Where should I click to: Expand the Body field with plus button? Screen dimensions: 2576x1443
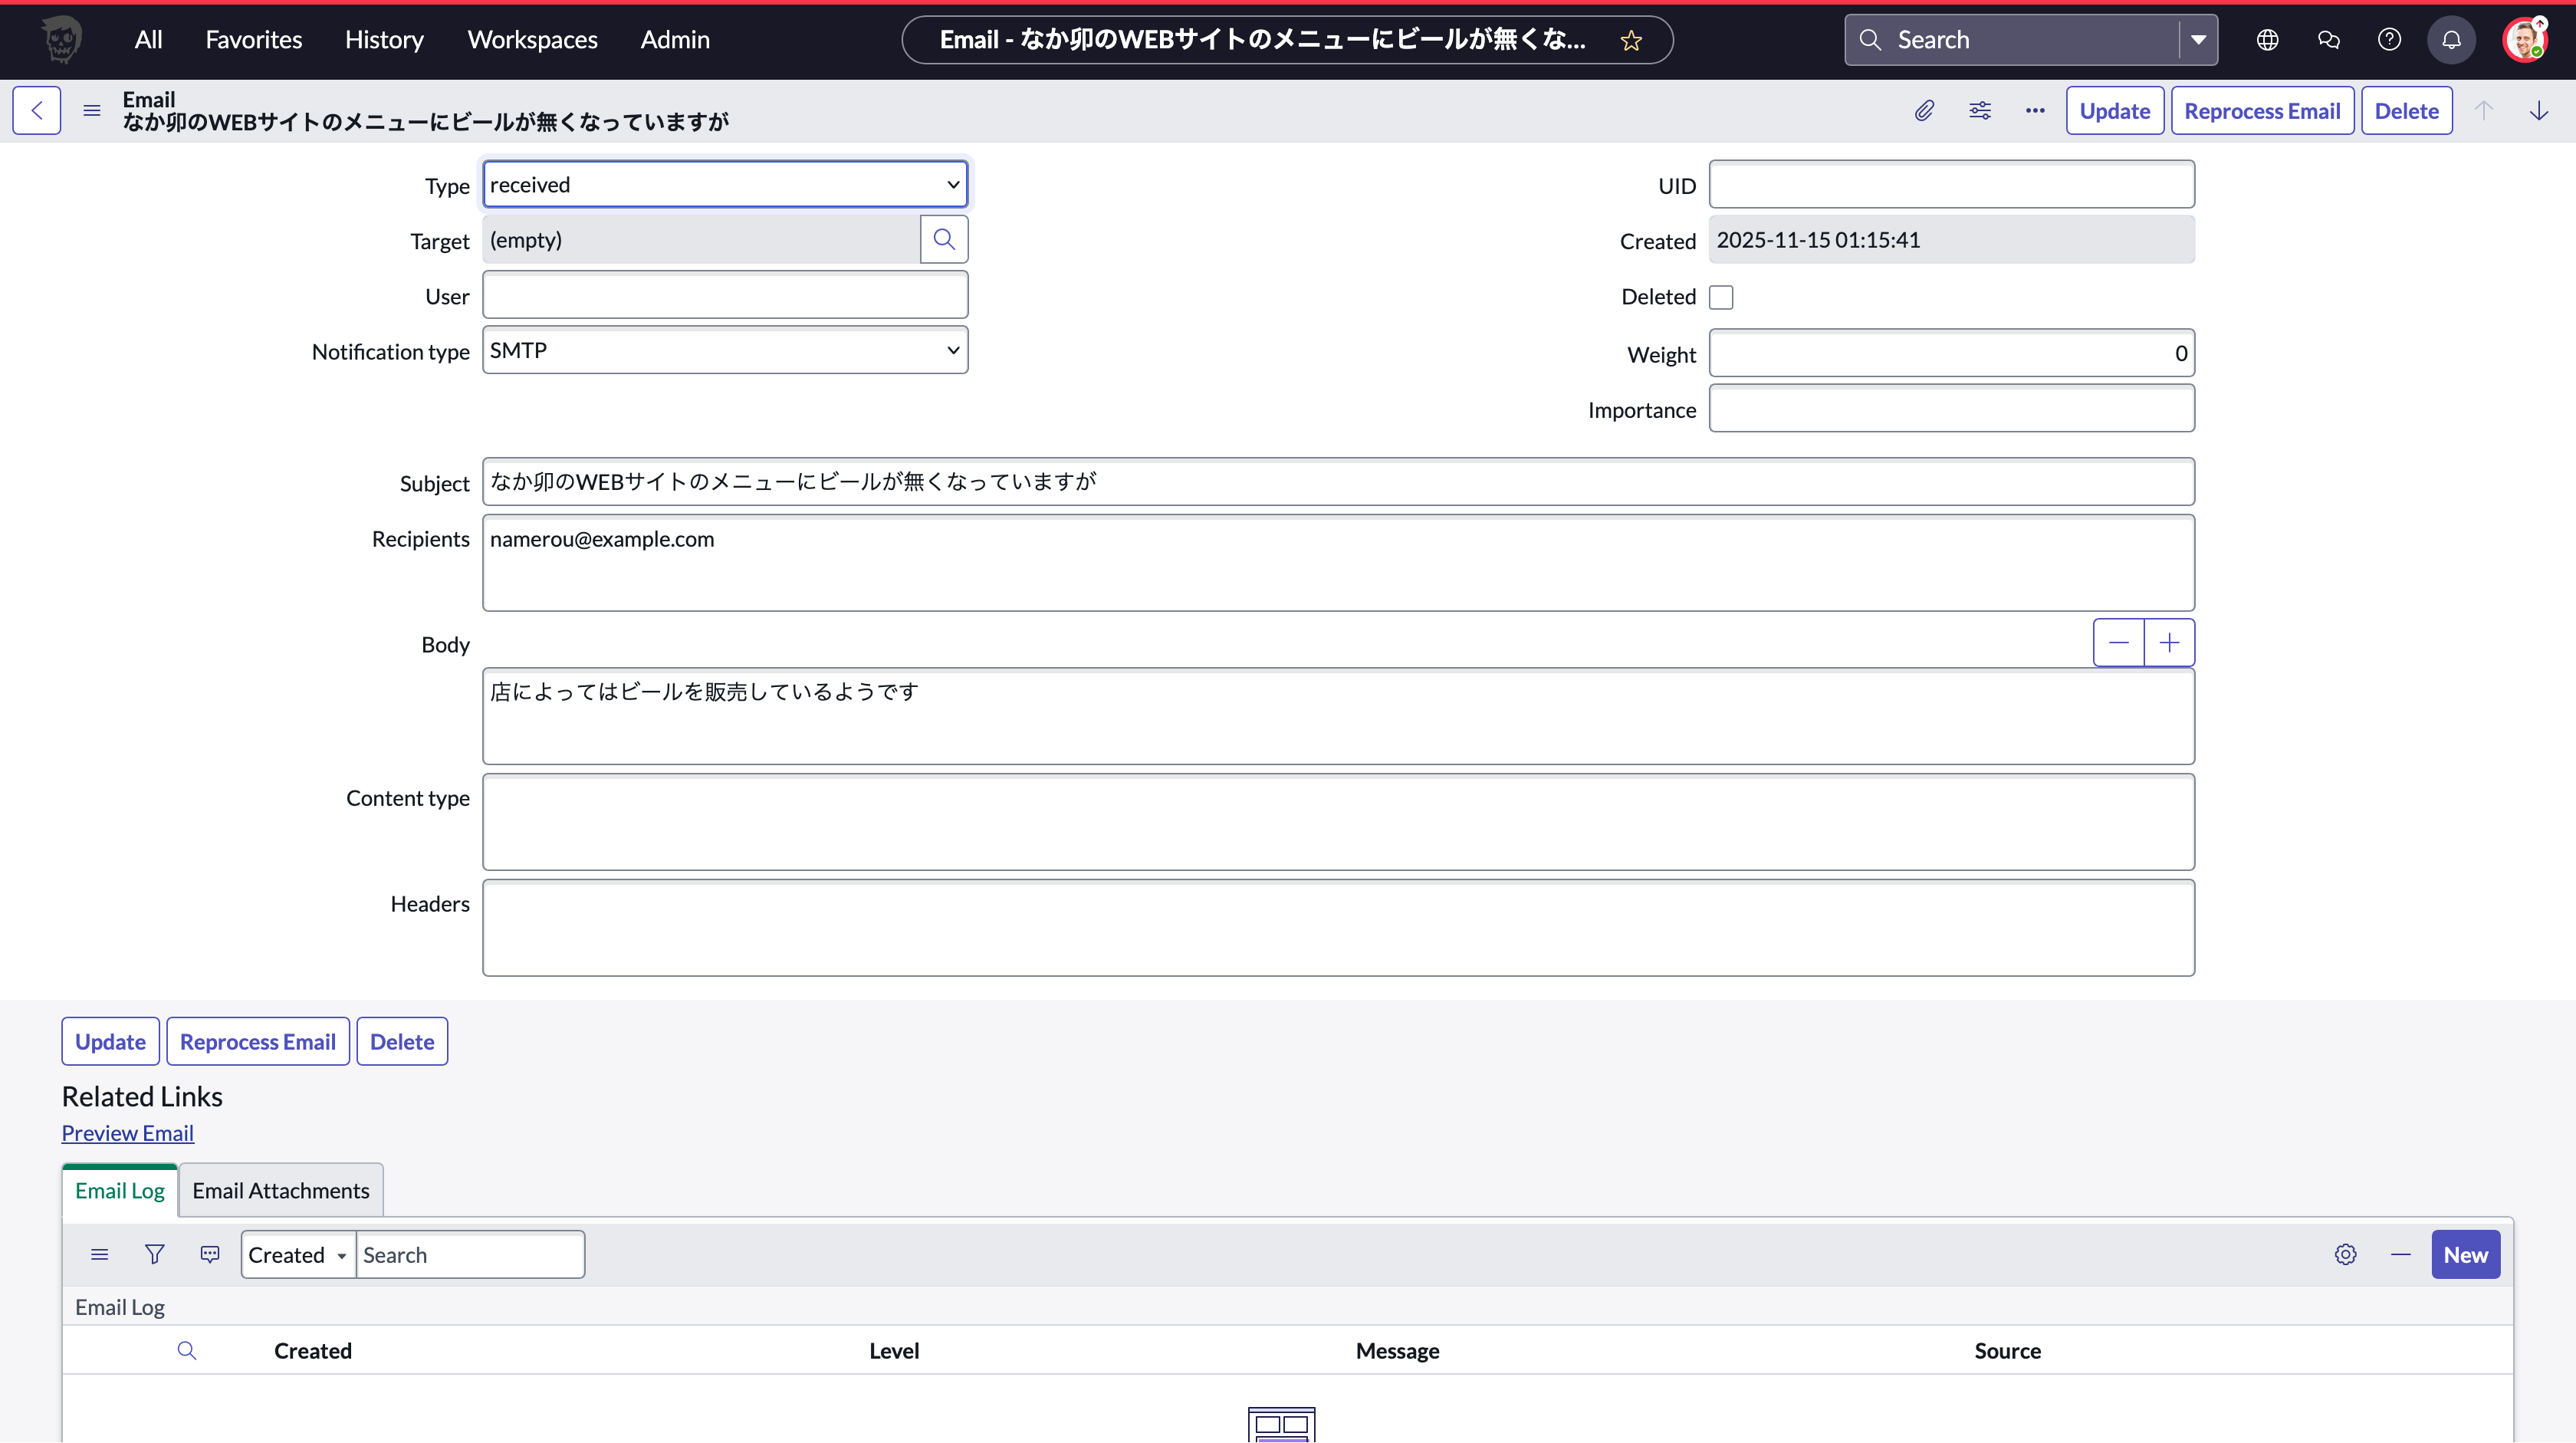click(x=2169, y=643)
